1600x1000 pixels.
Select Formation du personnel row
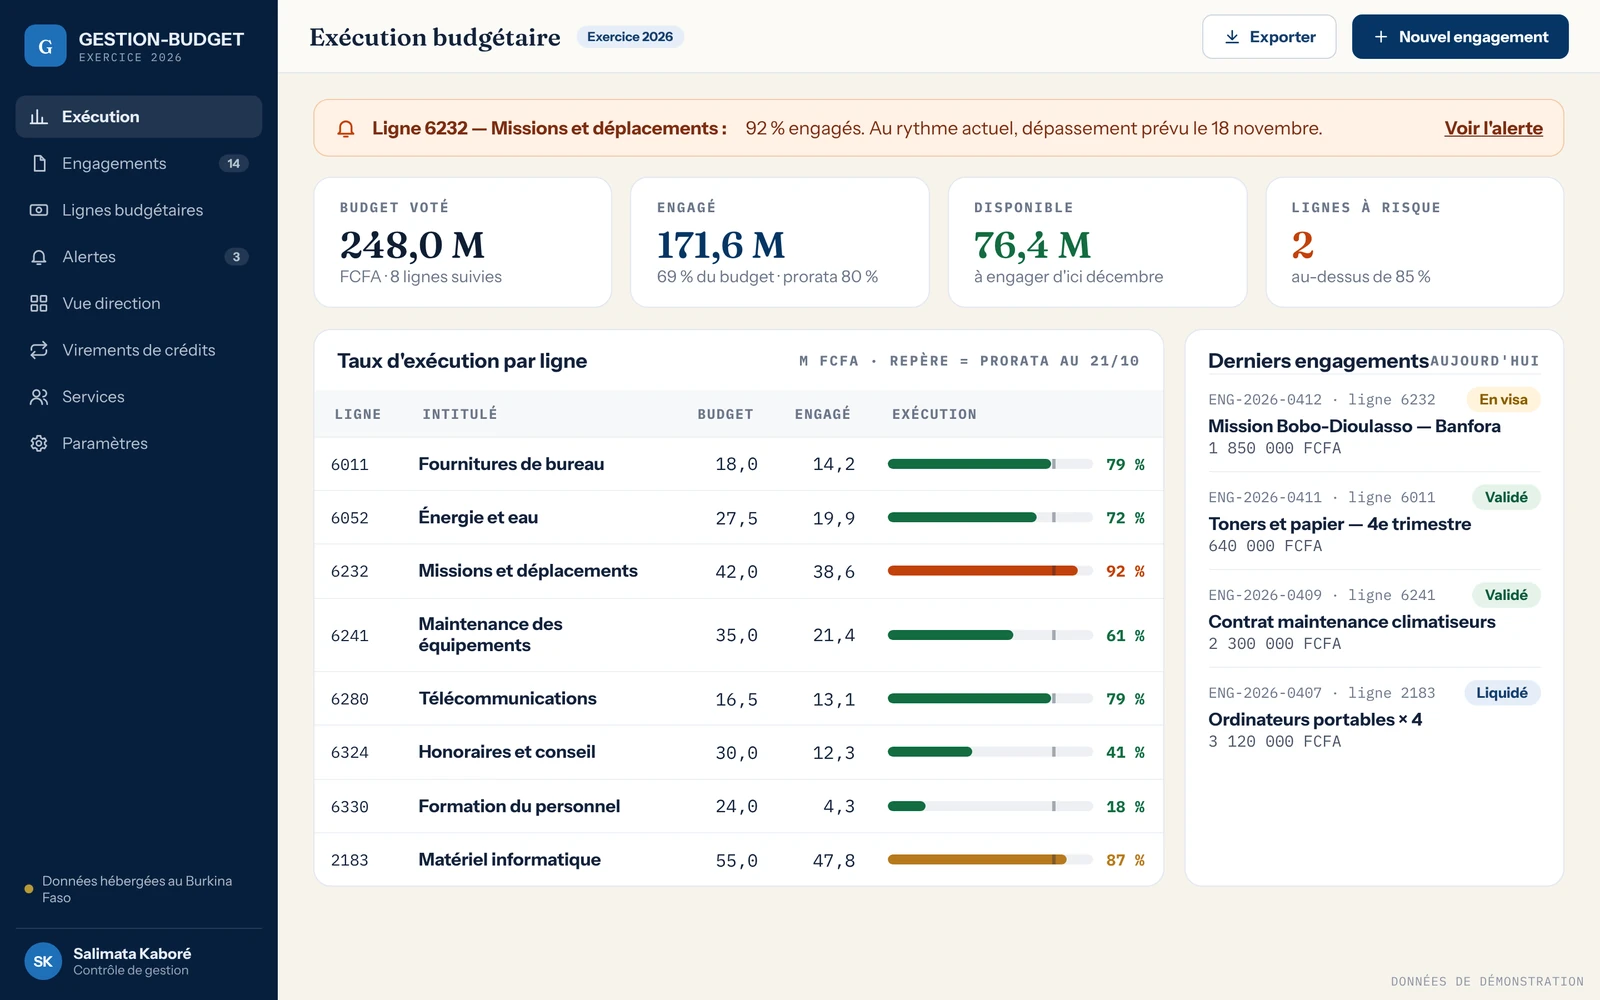(x=739, y=806)
